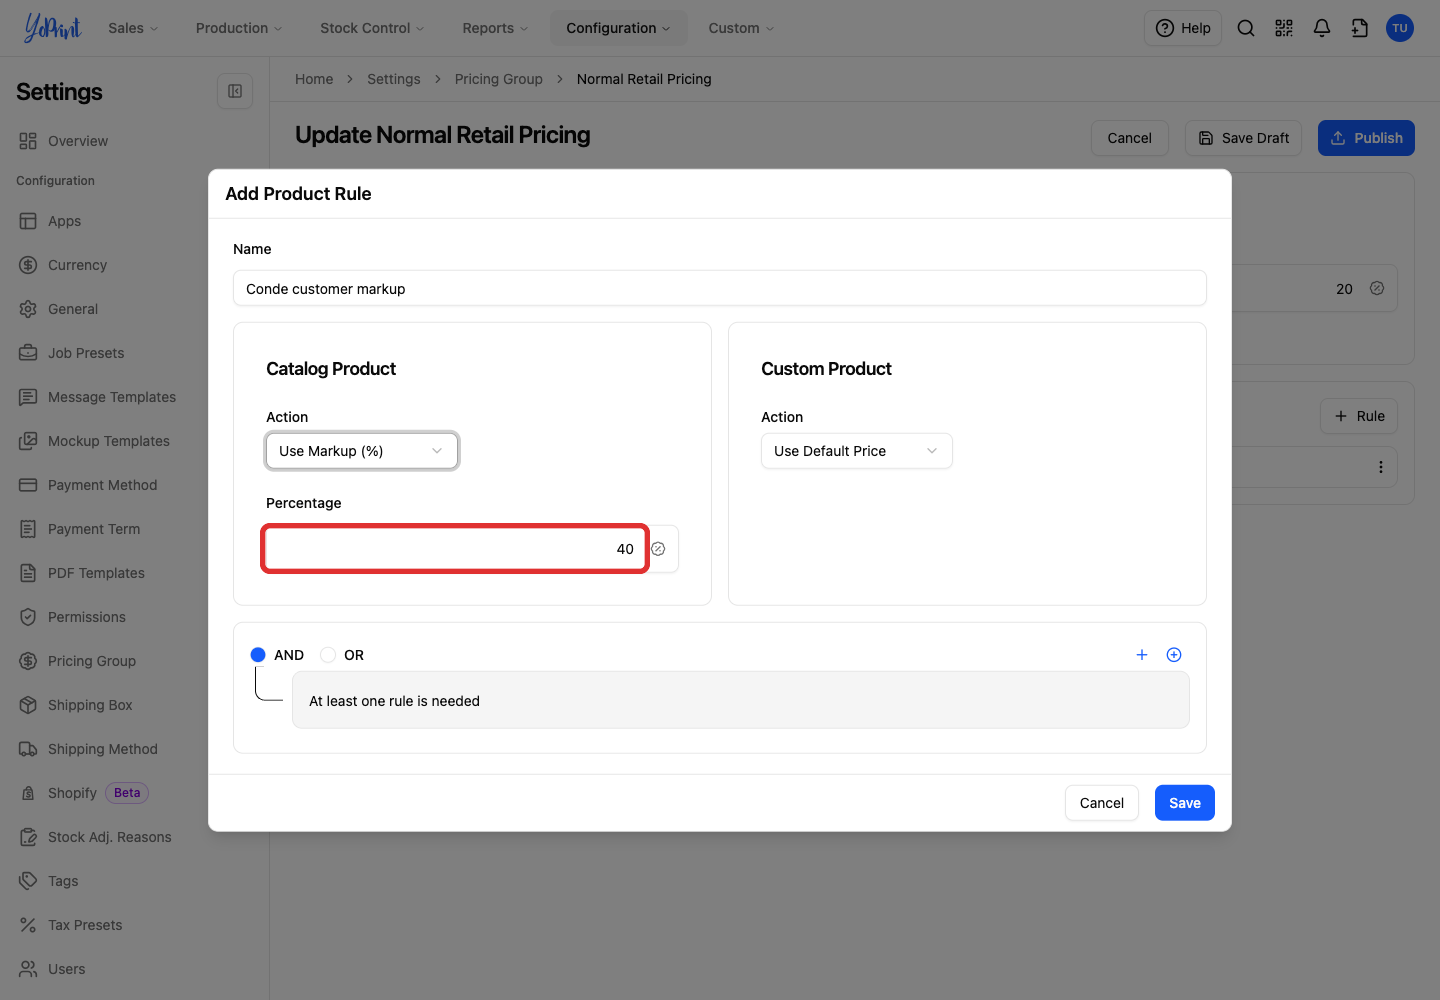
Task: Save the product rule
Action: coord(1185,803)
